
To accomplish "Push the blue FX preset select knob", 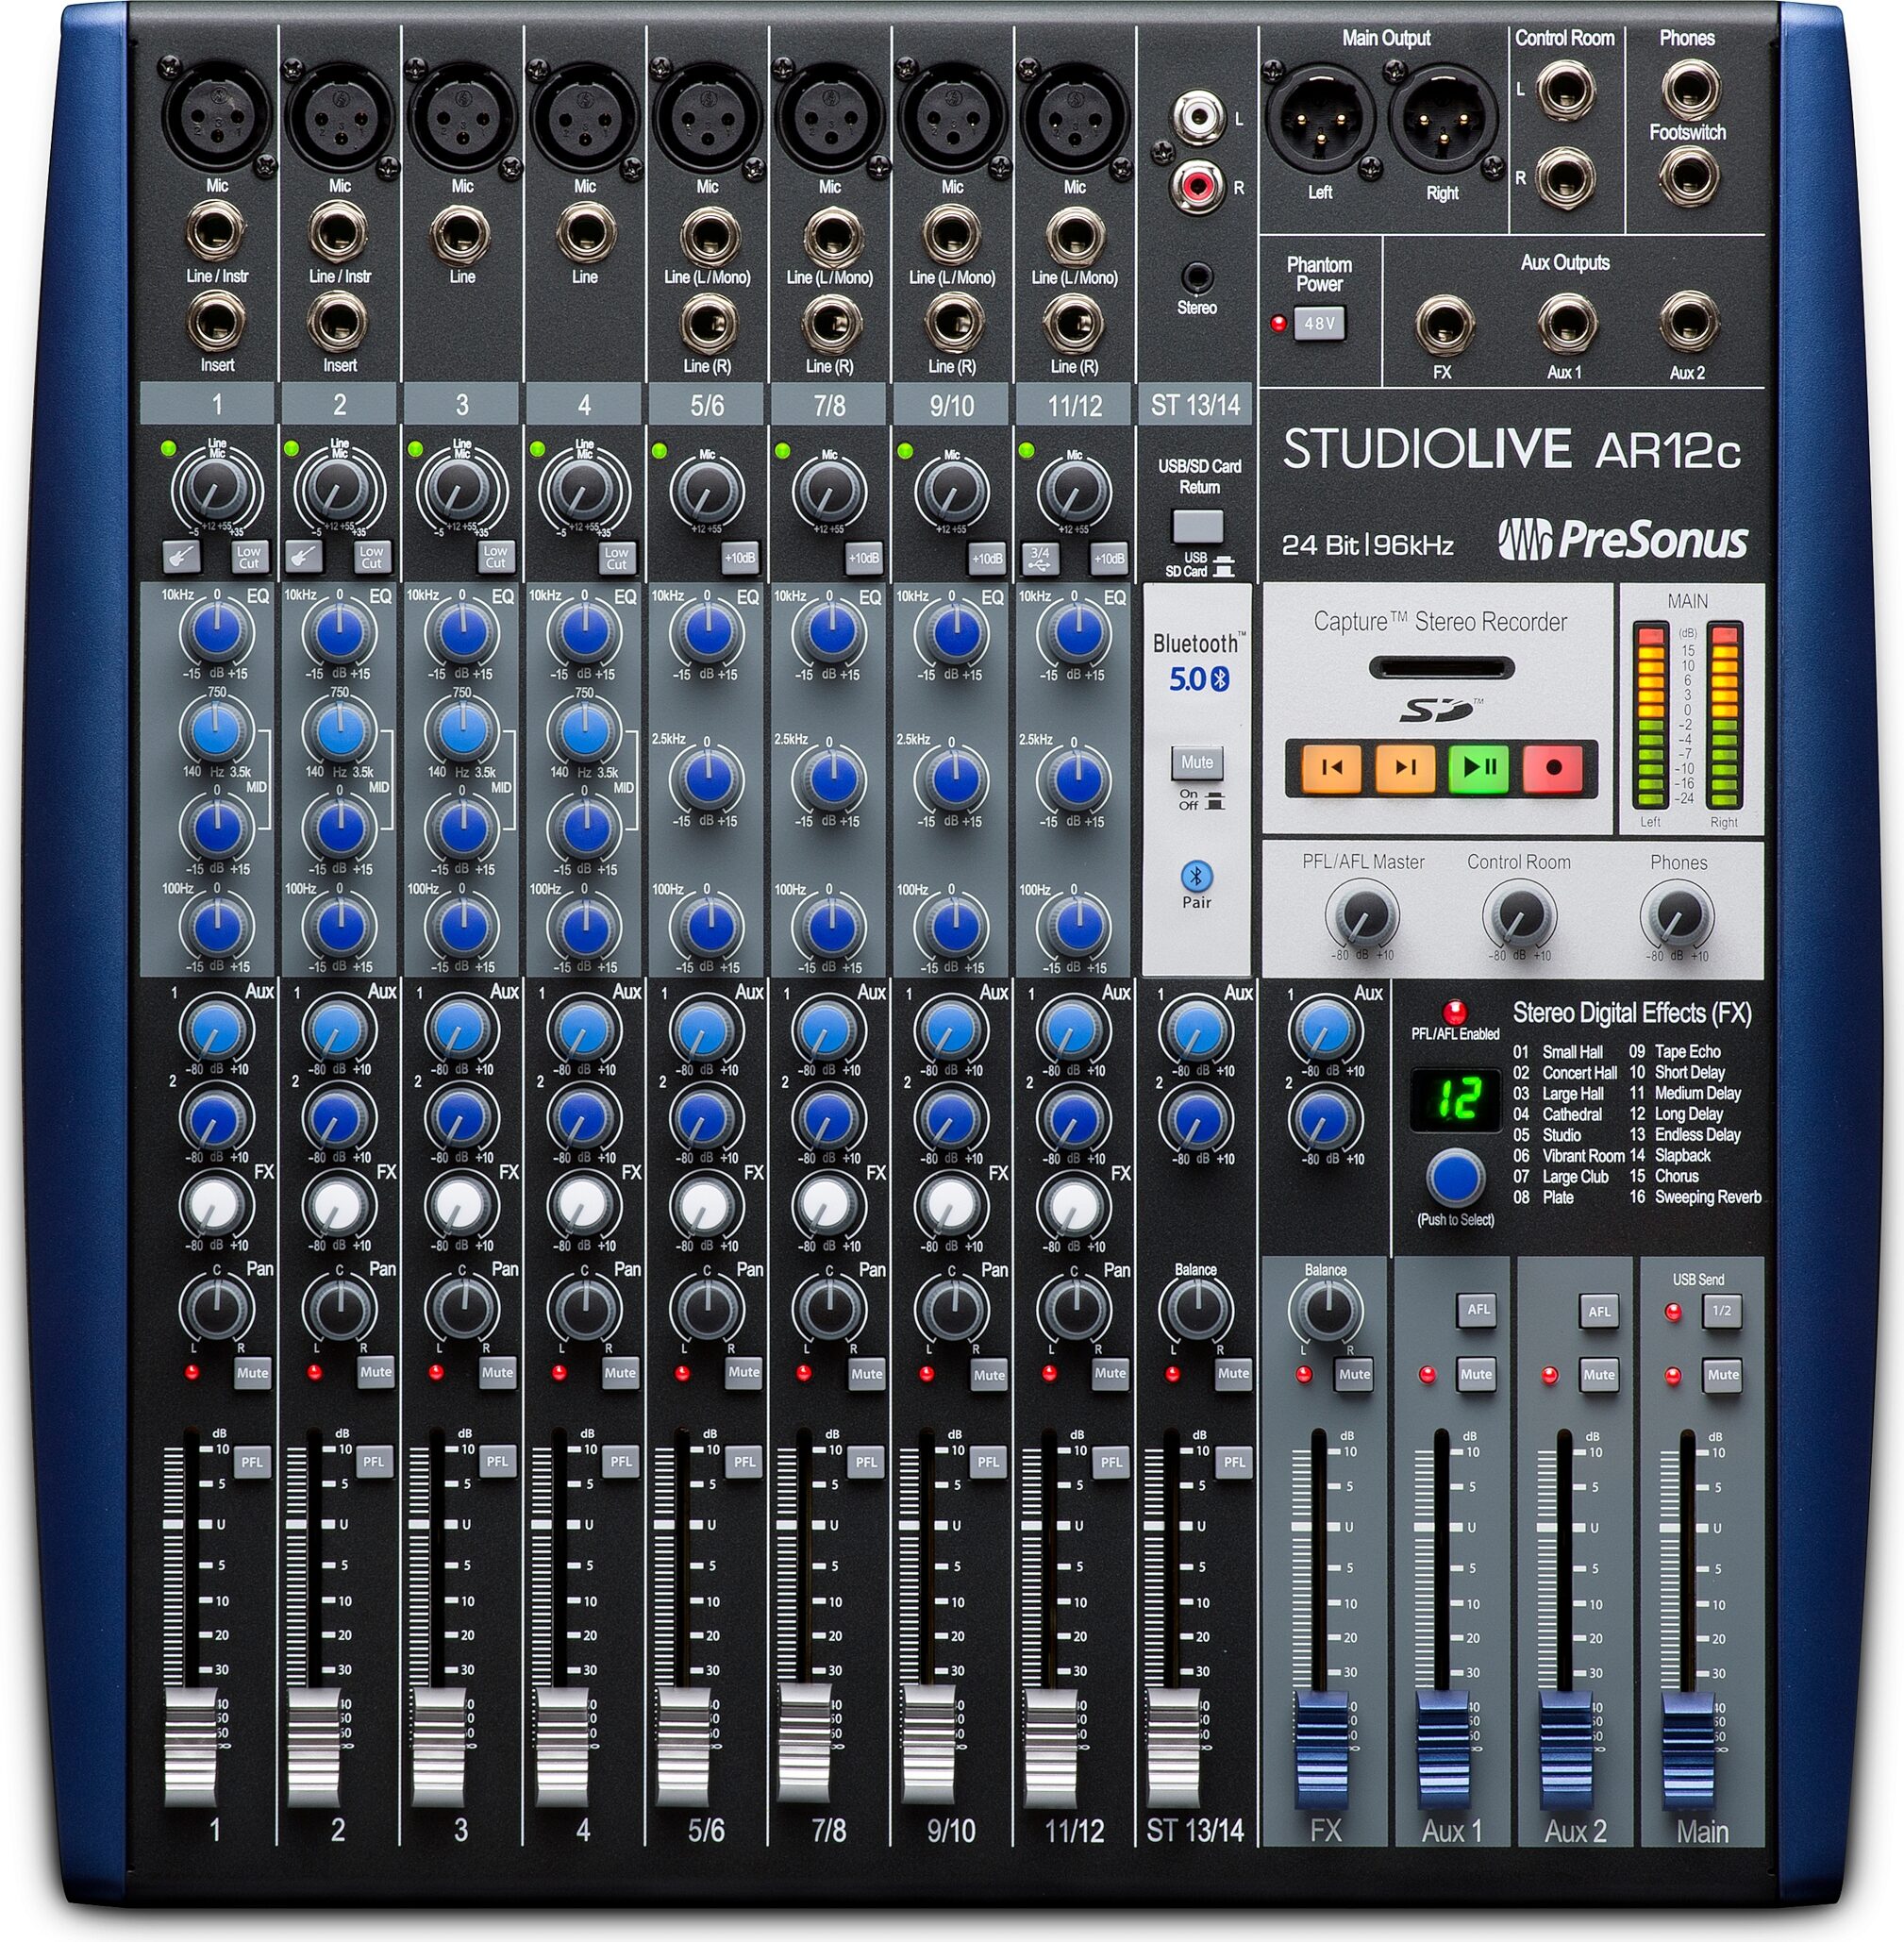I will [1455, 1178].
